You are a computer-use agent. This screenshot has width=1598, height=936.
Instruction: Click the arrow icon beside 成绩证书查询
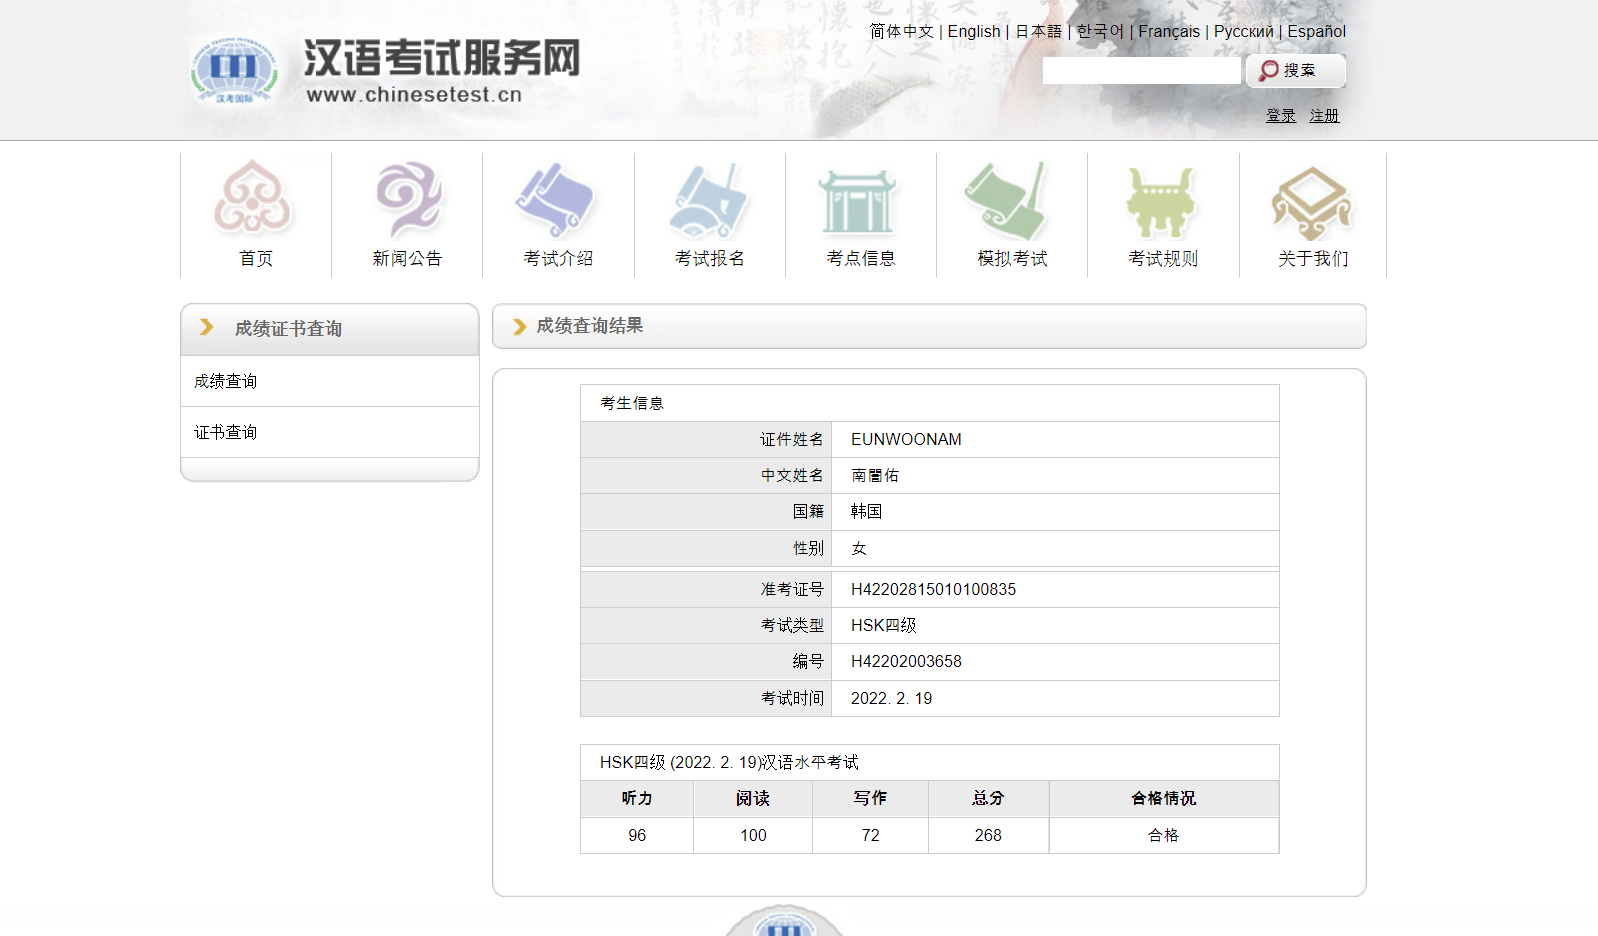[x=207, y=327]
